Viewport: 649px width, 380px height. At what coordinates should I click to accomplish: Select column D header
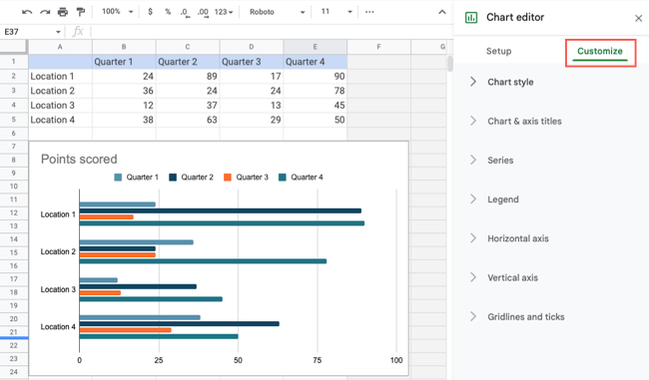(251, 47)
